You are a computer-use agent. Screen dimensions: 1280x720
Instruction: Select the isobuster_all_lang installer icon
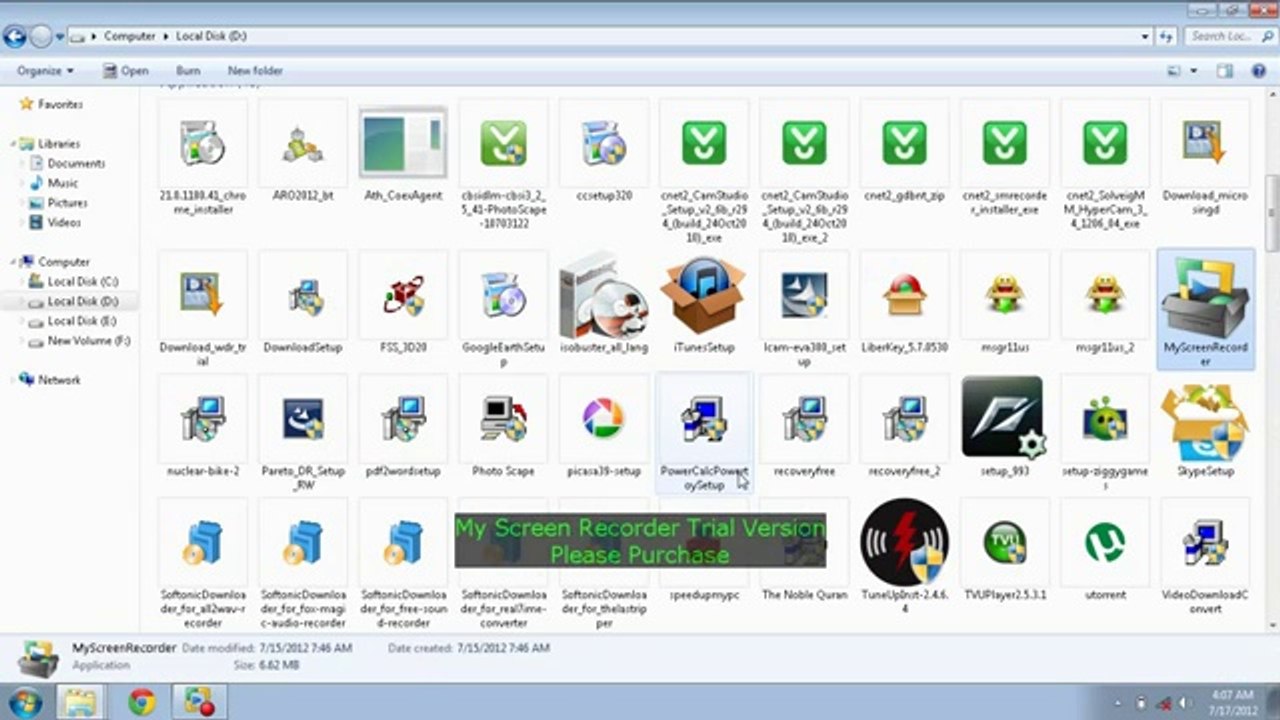pyautogui.click(x=603, y=296)
